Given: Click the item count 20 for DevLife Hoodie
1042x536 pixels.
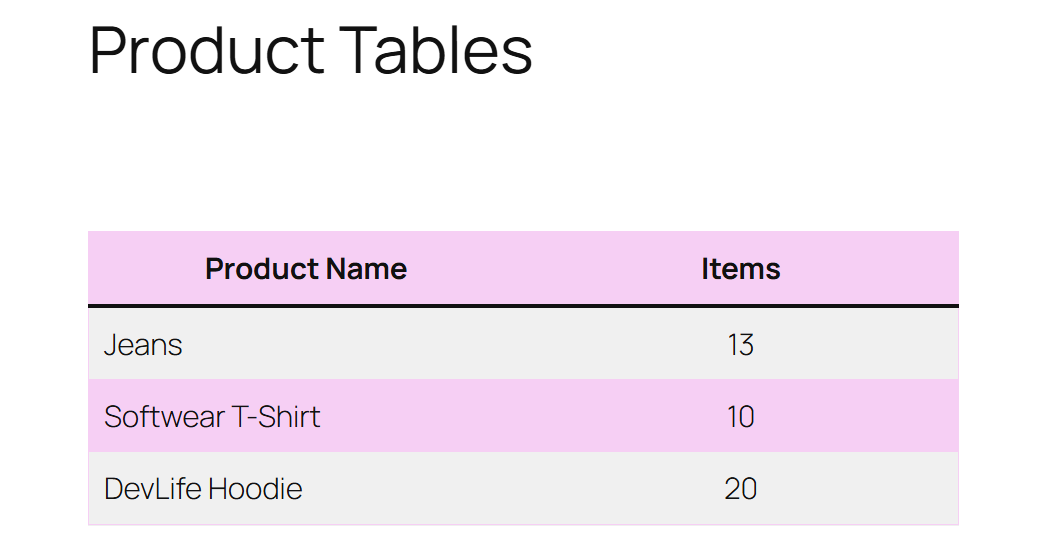Looking at the screenshot, I should [740, 489].
